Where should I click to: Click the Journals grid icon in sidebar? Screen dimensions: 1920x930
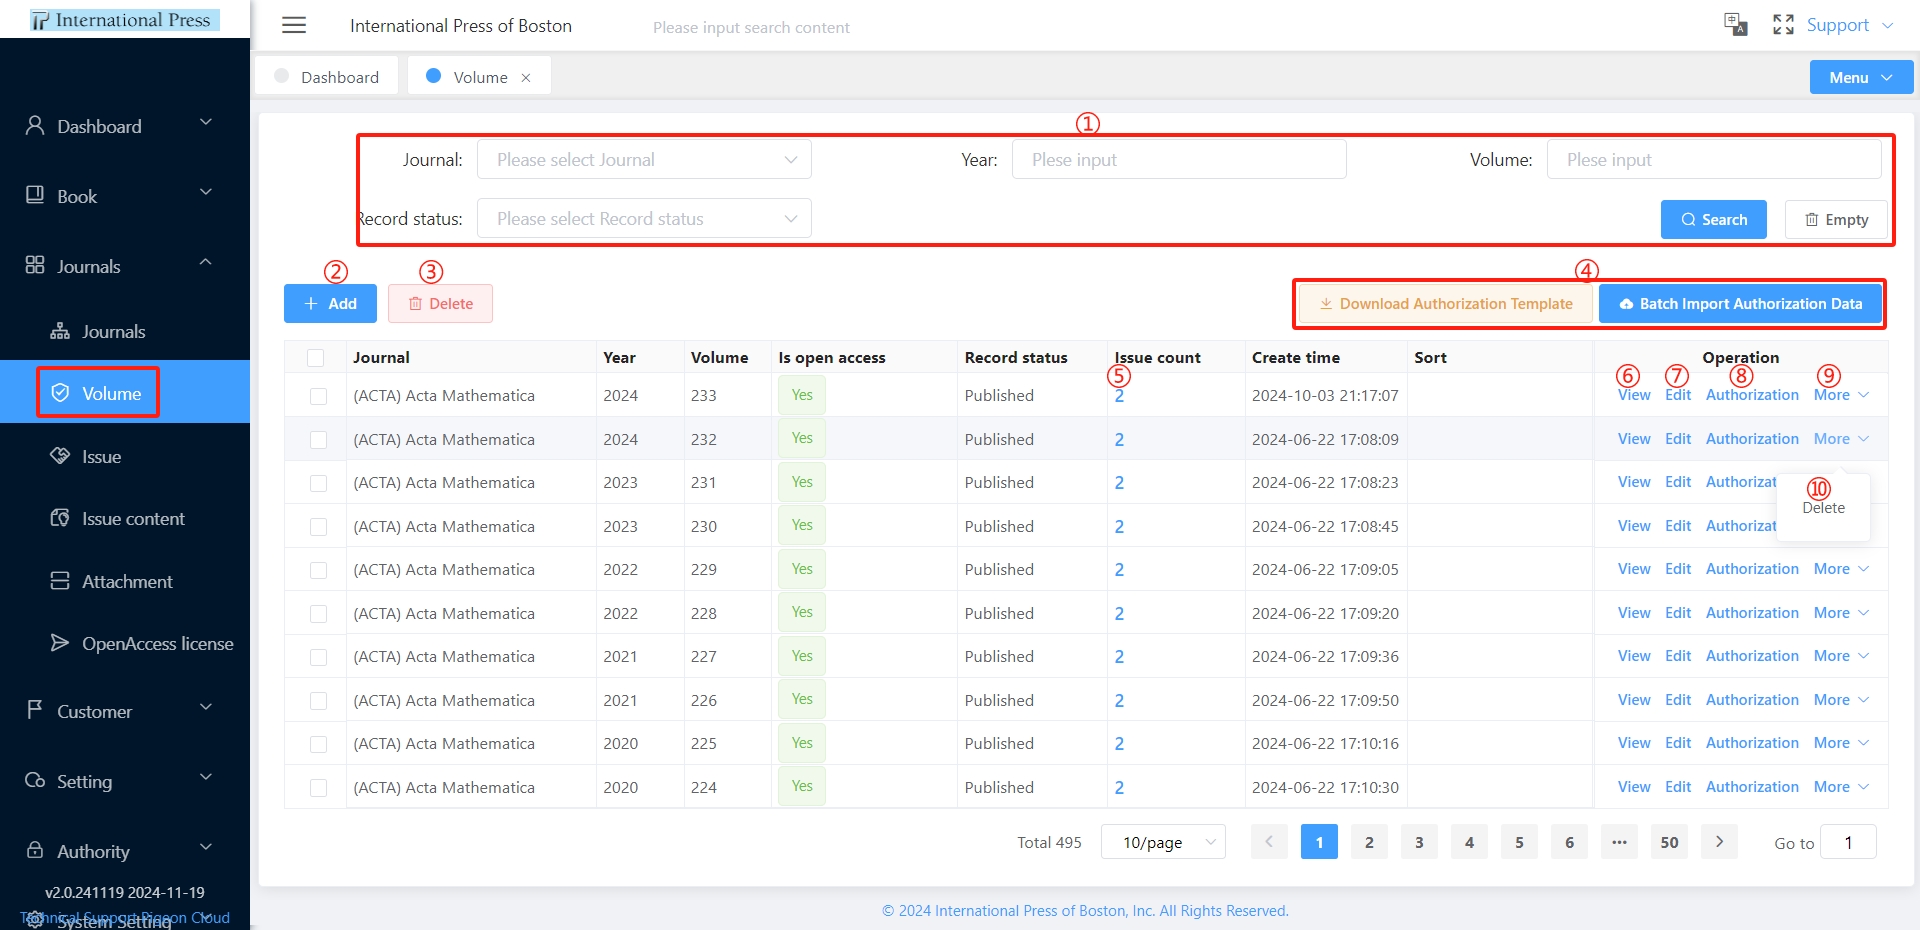pos(35,265)
